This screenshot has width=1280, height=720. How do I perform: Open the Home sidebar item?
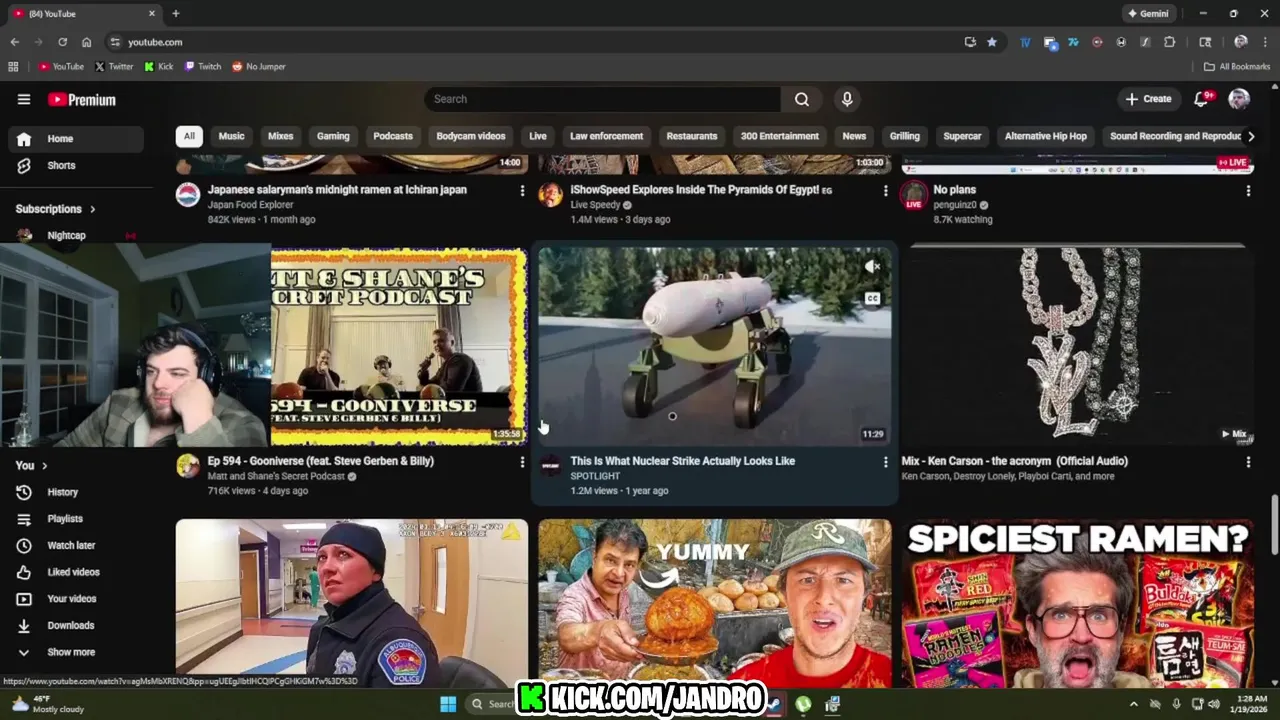point(76,139)
